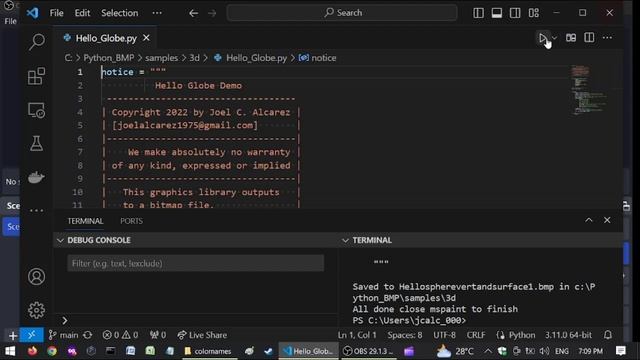640x360 pixels.
Task: Change the UTF-8 encoding
Action: click(x=444, y=335)
